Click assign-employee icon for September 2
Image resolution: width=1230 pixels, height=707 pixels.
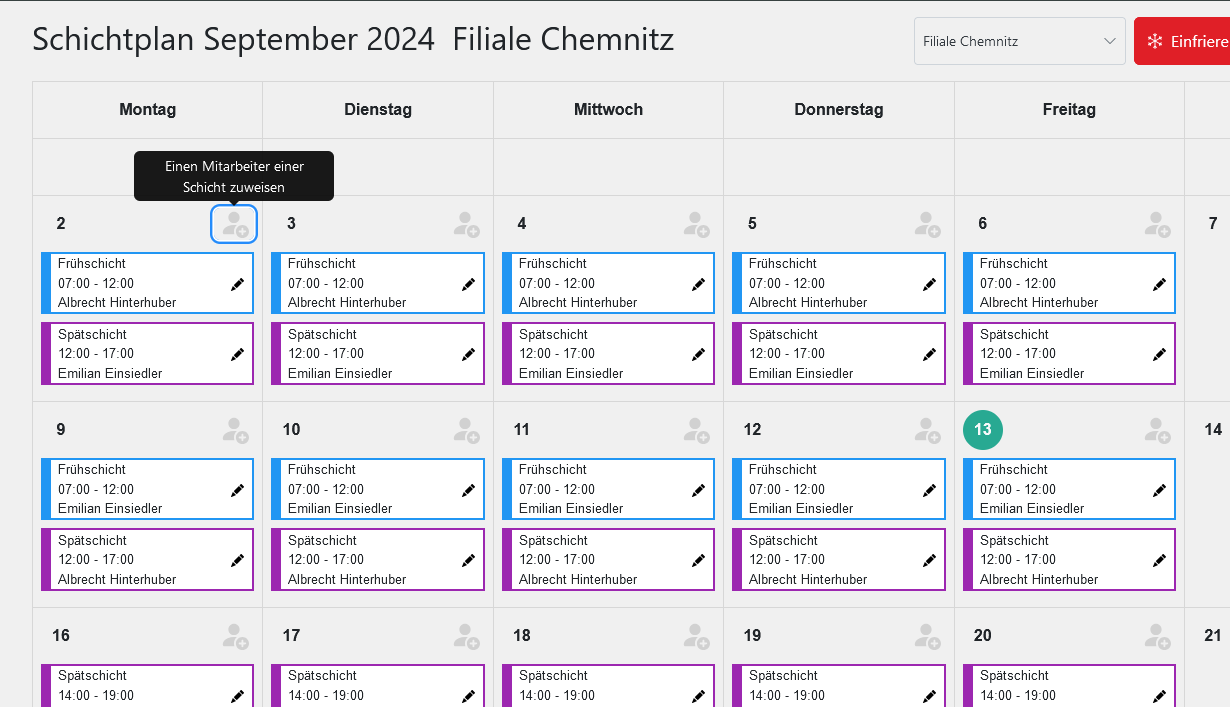point(234,224)
